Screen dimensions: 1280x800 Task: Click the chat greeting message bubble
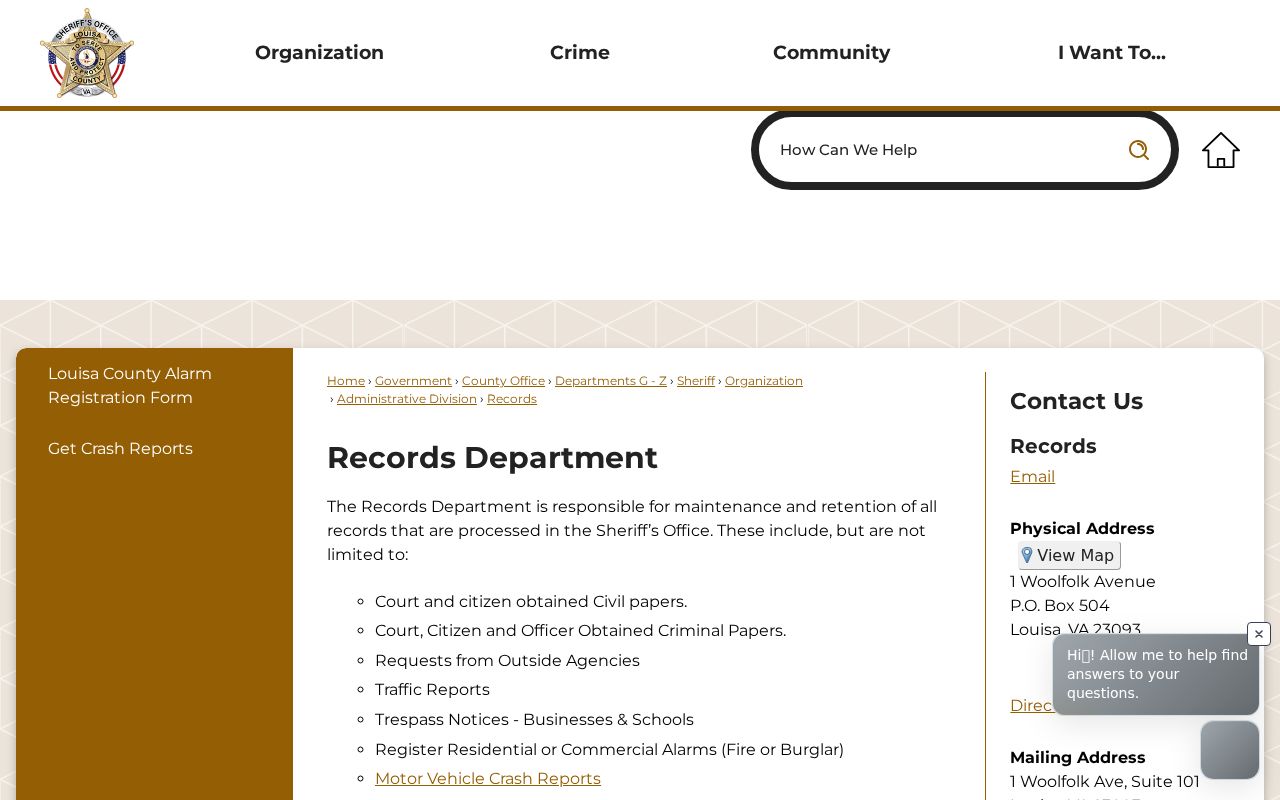(1156, 674)
